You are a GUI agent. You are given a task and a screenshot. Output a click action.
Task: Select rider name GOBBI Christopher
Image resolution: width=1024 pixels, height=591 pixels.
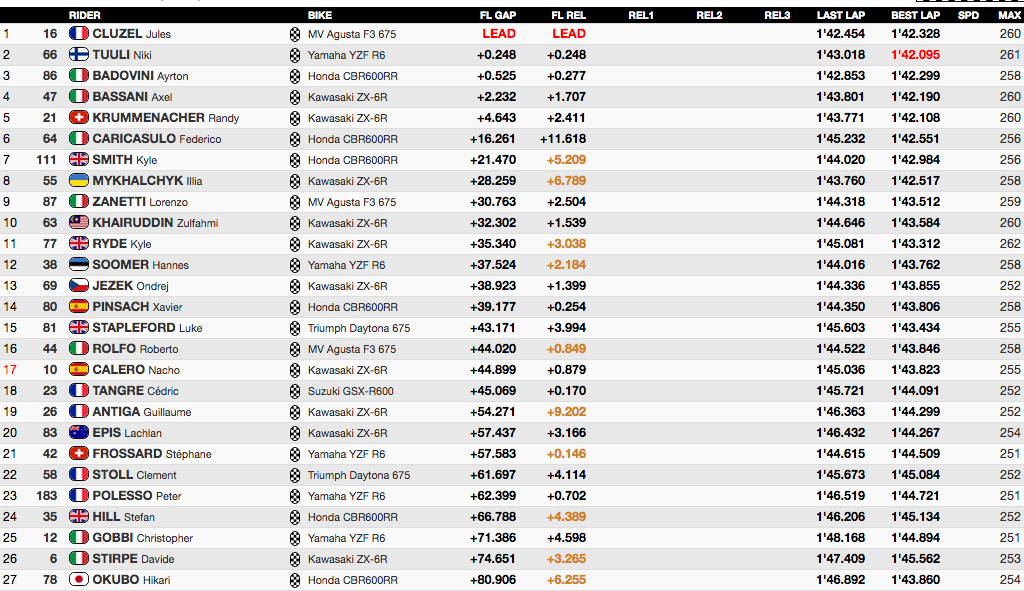143,537
